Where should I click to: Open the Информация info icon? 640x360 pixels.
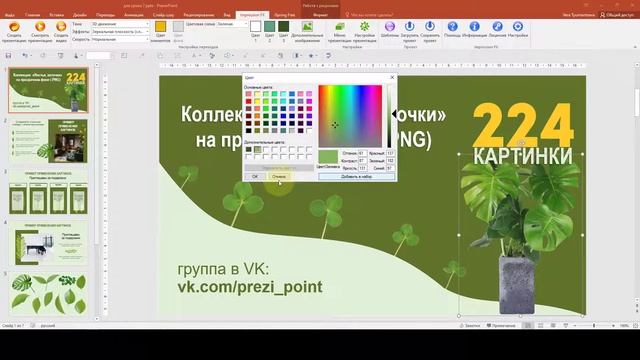[474, 27]
